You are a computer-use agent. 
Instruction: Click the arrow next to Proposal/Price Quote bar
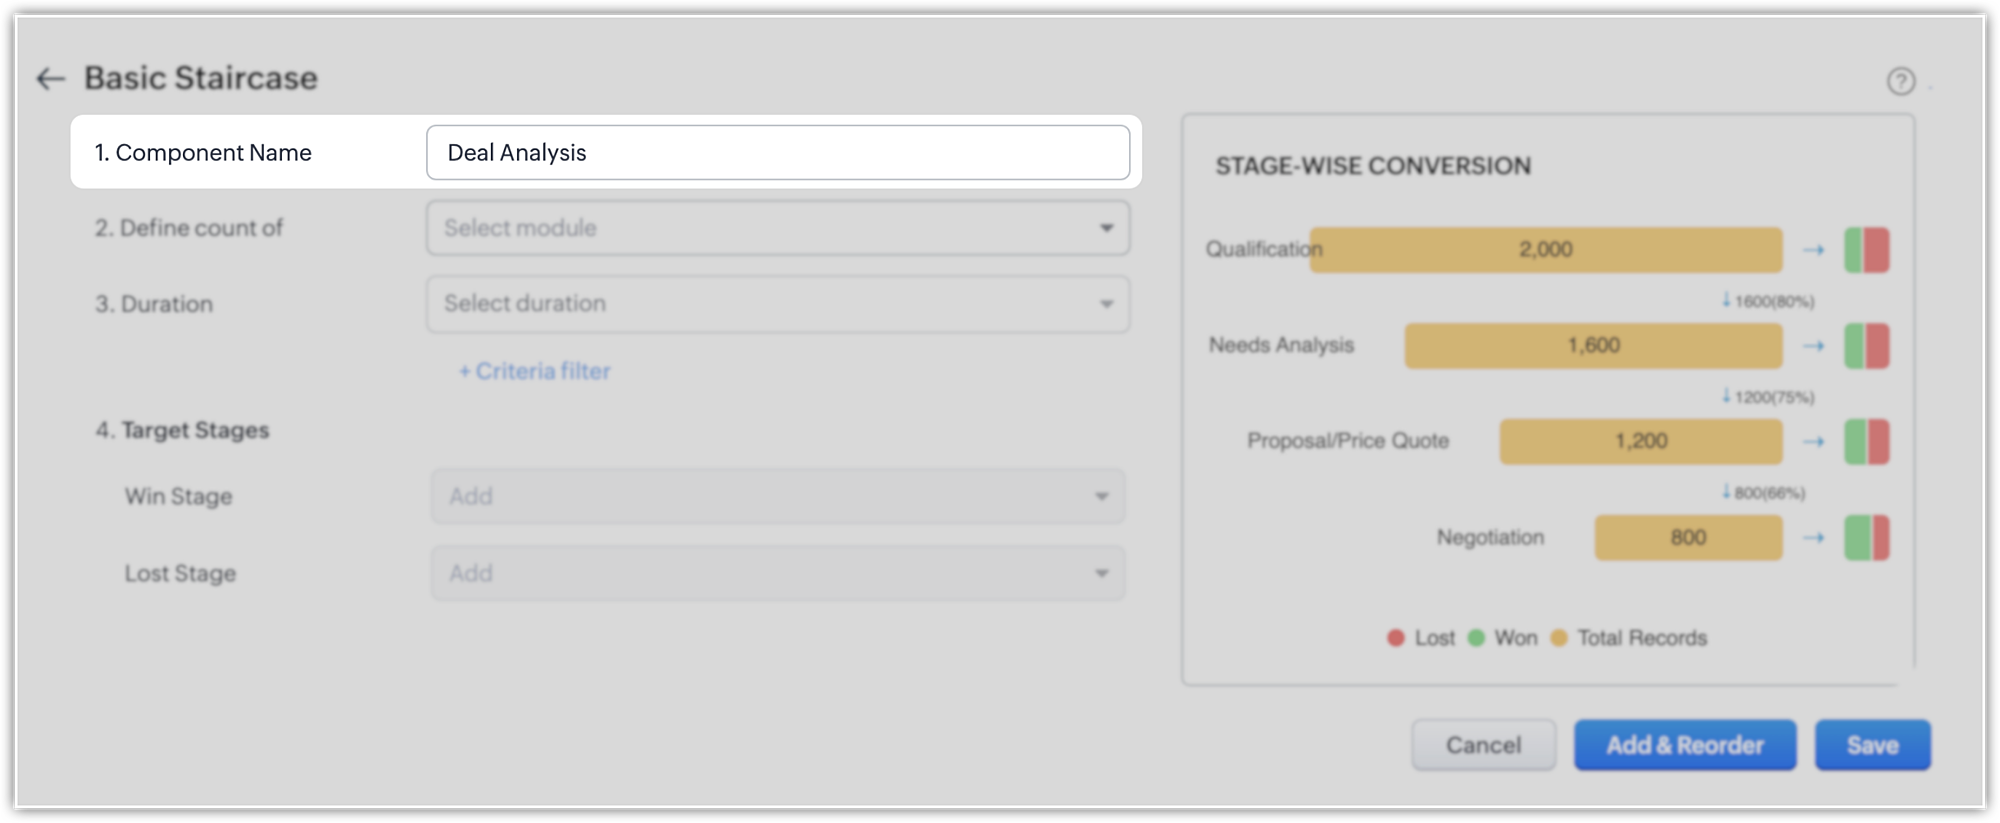point(1814,441)
